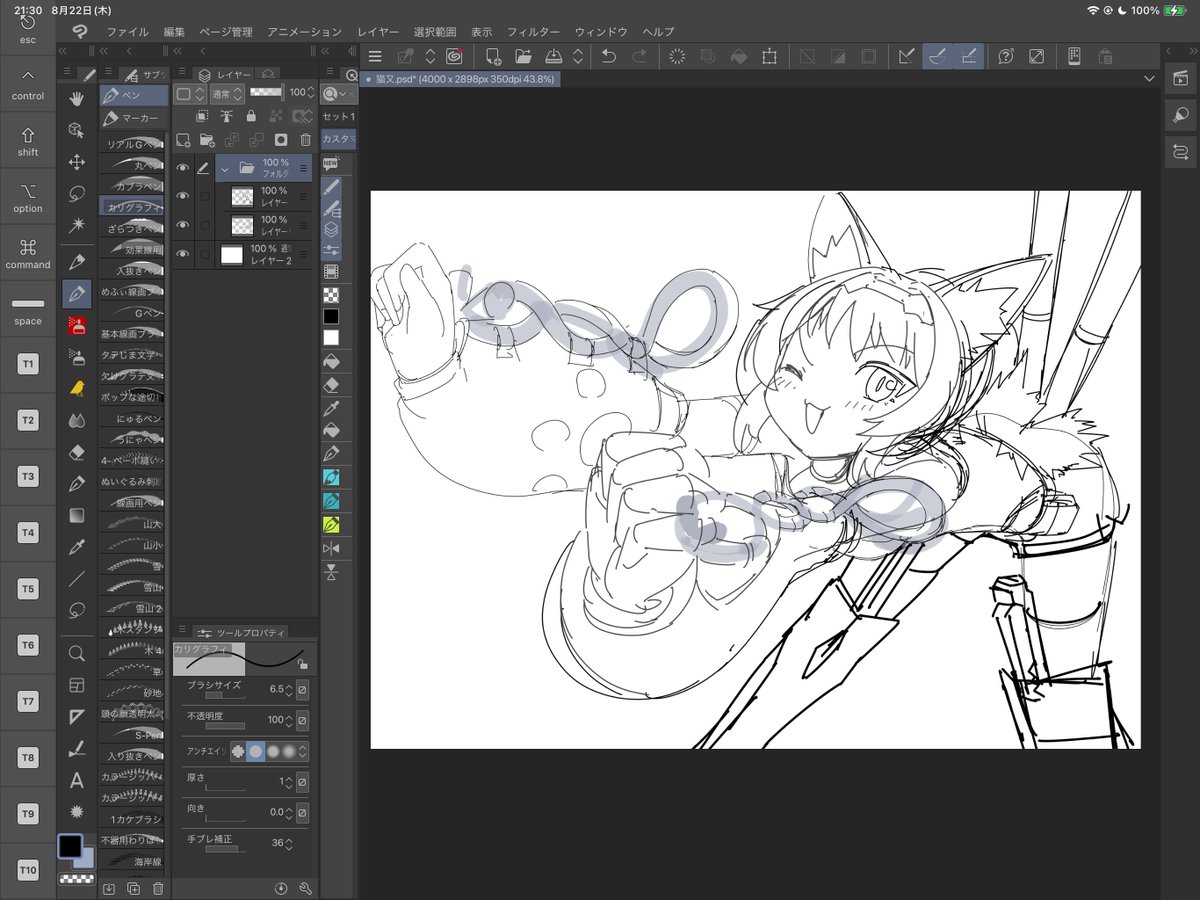Click the Redo arrow in command bar

point(639,57)
